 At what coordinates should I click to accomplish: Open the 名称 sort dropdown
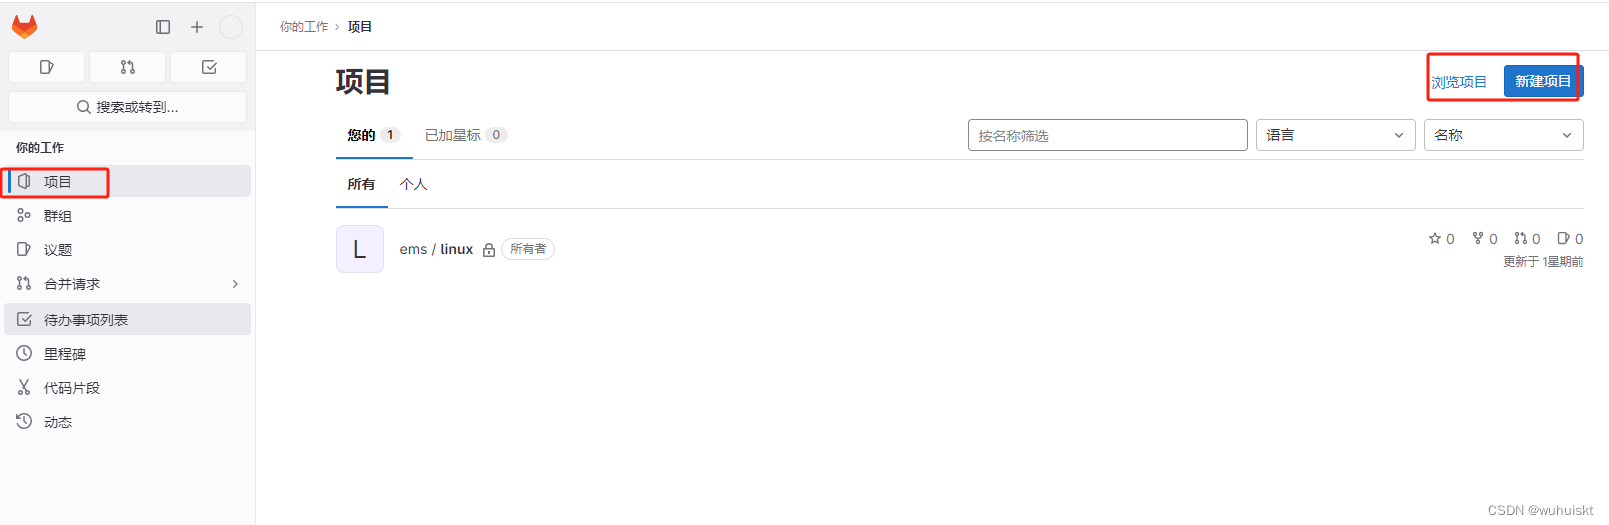[x=1503, y=135]
